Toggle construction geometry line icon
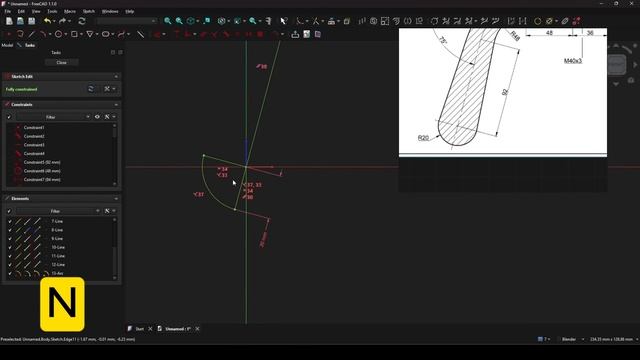This screenshot has height=360, width=640. click(140, 34)
